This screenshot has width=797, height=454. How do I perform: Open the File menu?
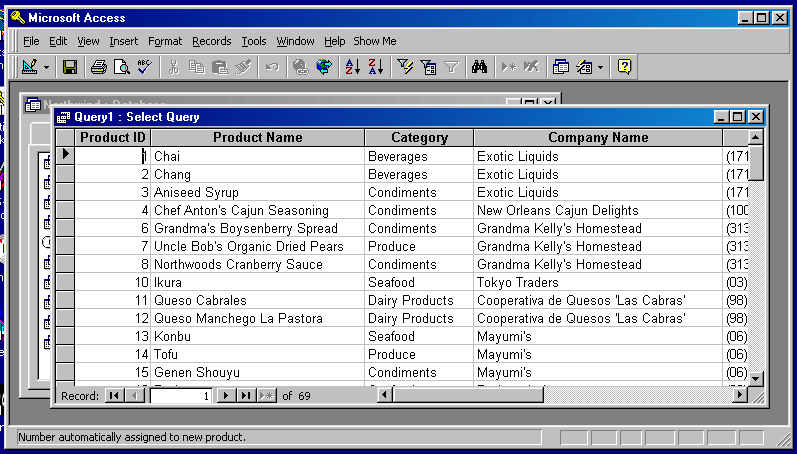[31, 41]
